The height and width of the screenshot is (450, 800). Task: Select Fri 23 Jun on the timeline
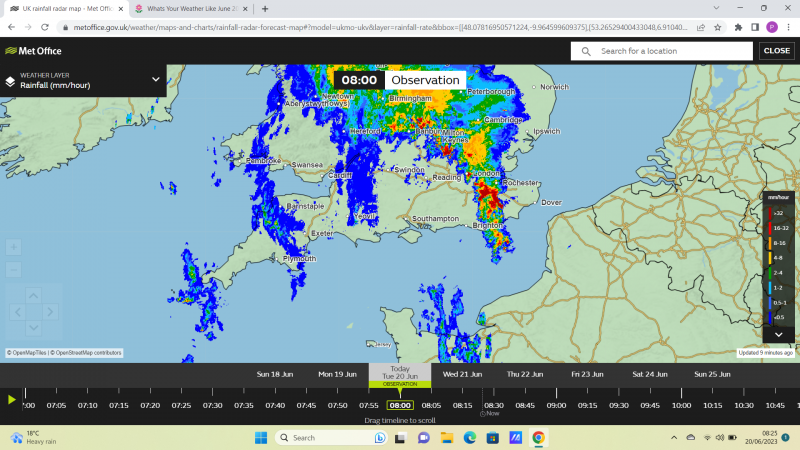pyautogui.click(x=587, y=374)
